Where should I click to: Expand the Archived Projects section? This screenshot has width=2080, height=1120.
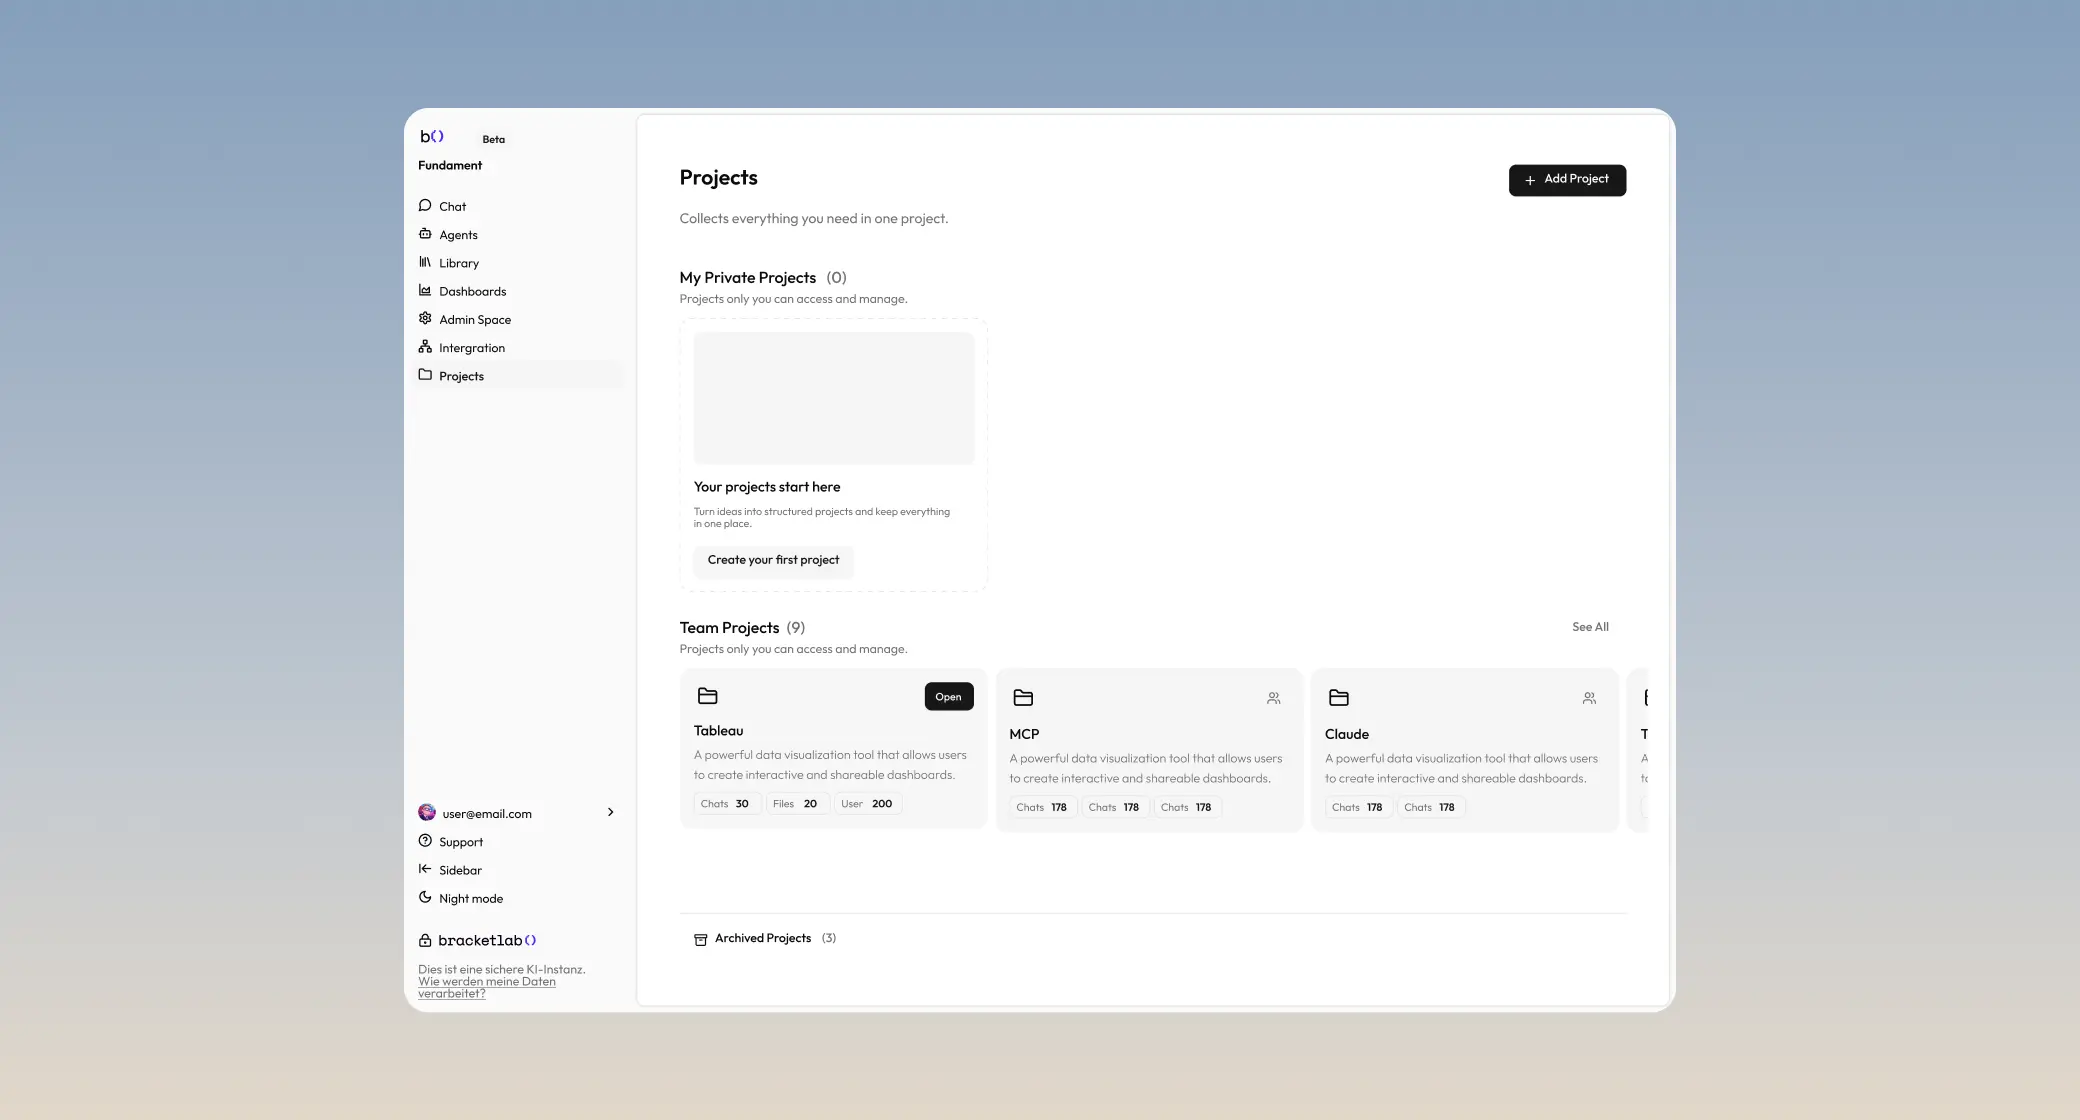pos(763,938)
